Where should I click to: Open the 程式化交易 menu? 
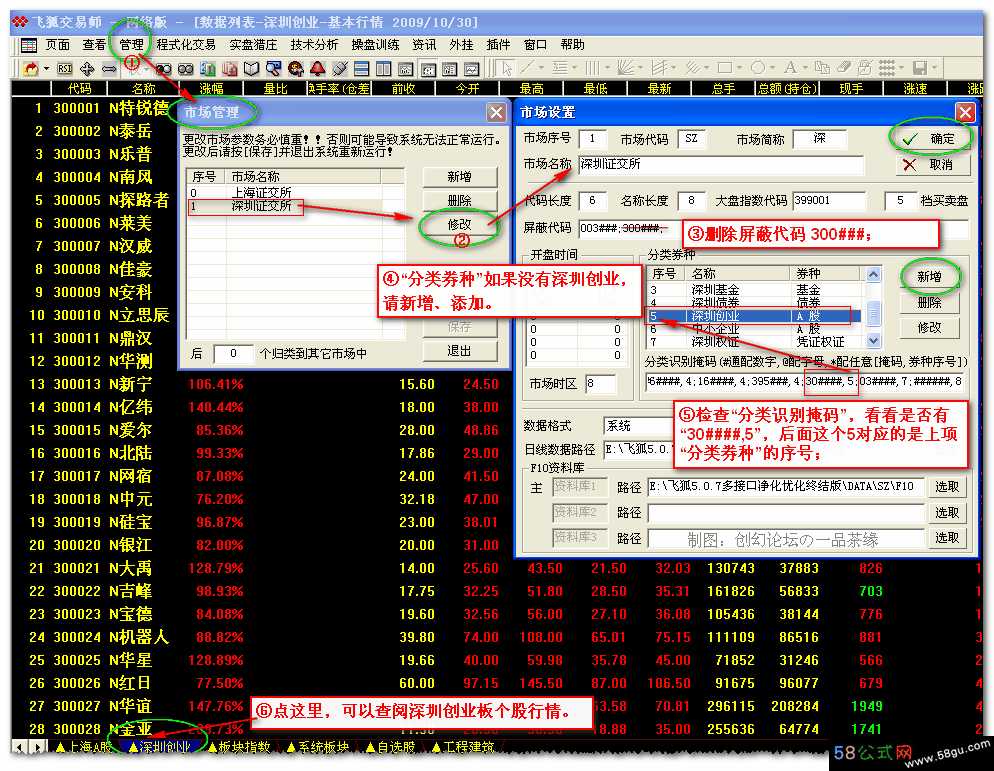(186, 45)
